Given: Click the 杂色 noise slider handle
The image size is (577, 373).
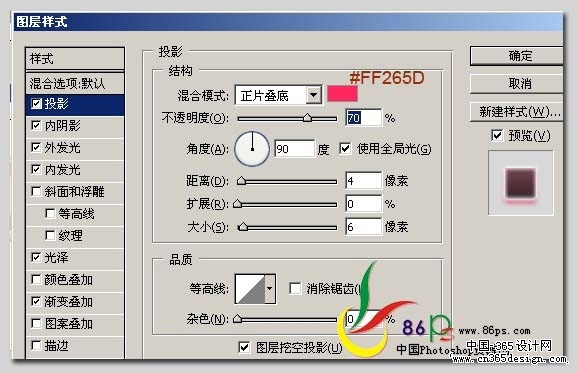Looking at the screenshot, I should tap(238, 319).
